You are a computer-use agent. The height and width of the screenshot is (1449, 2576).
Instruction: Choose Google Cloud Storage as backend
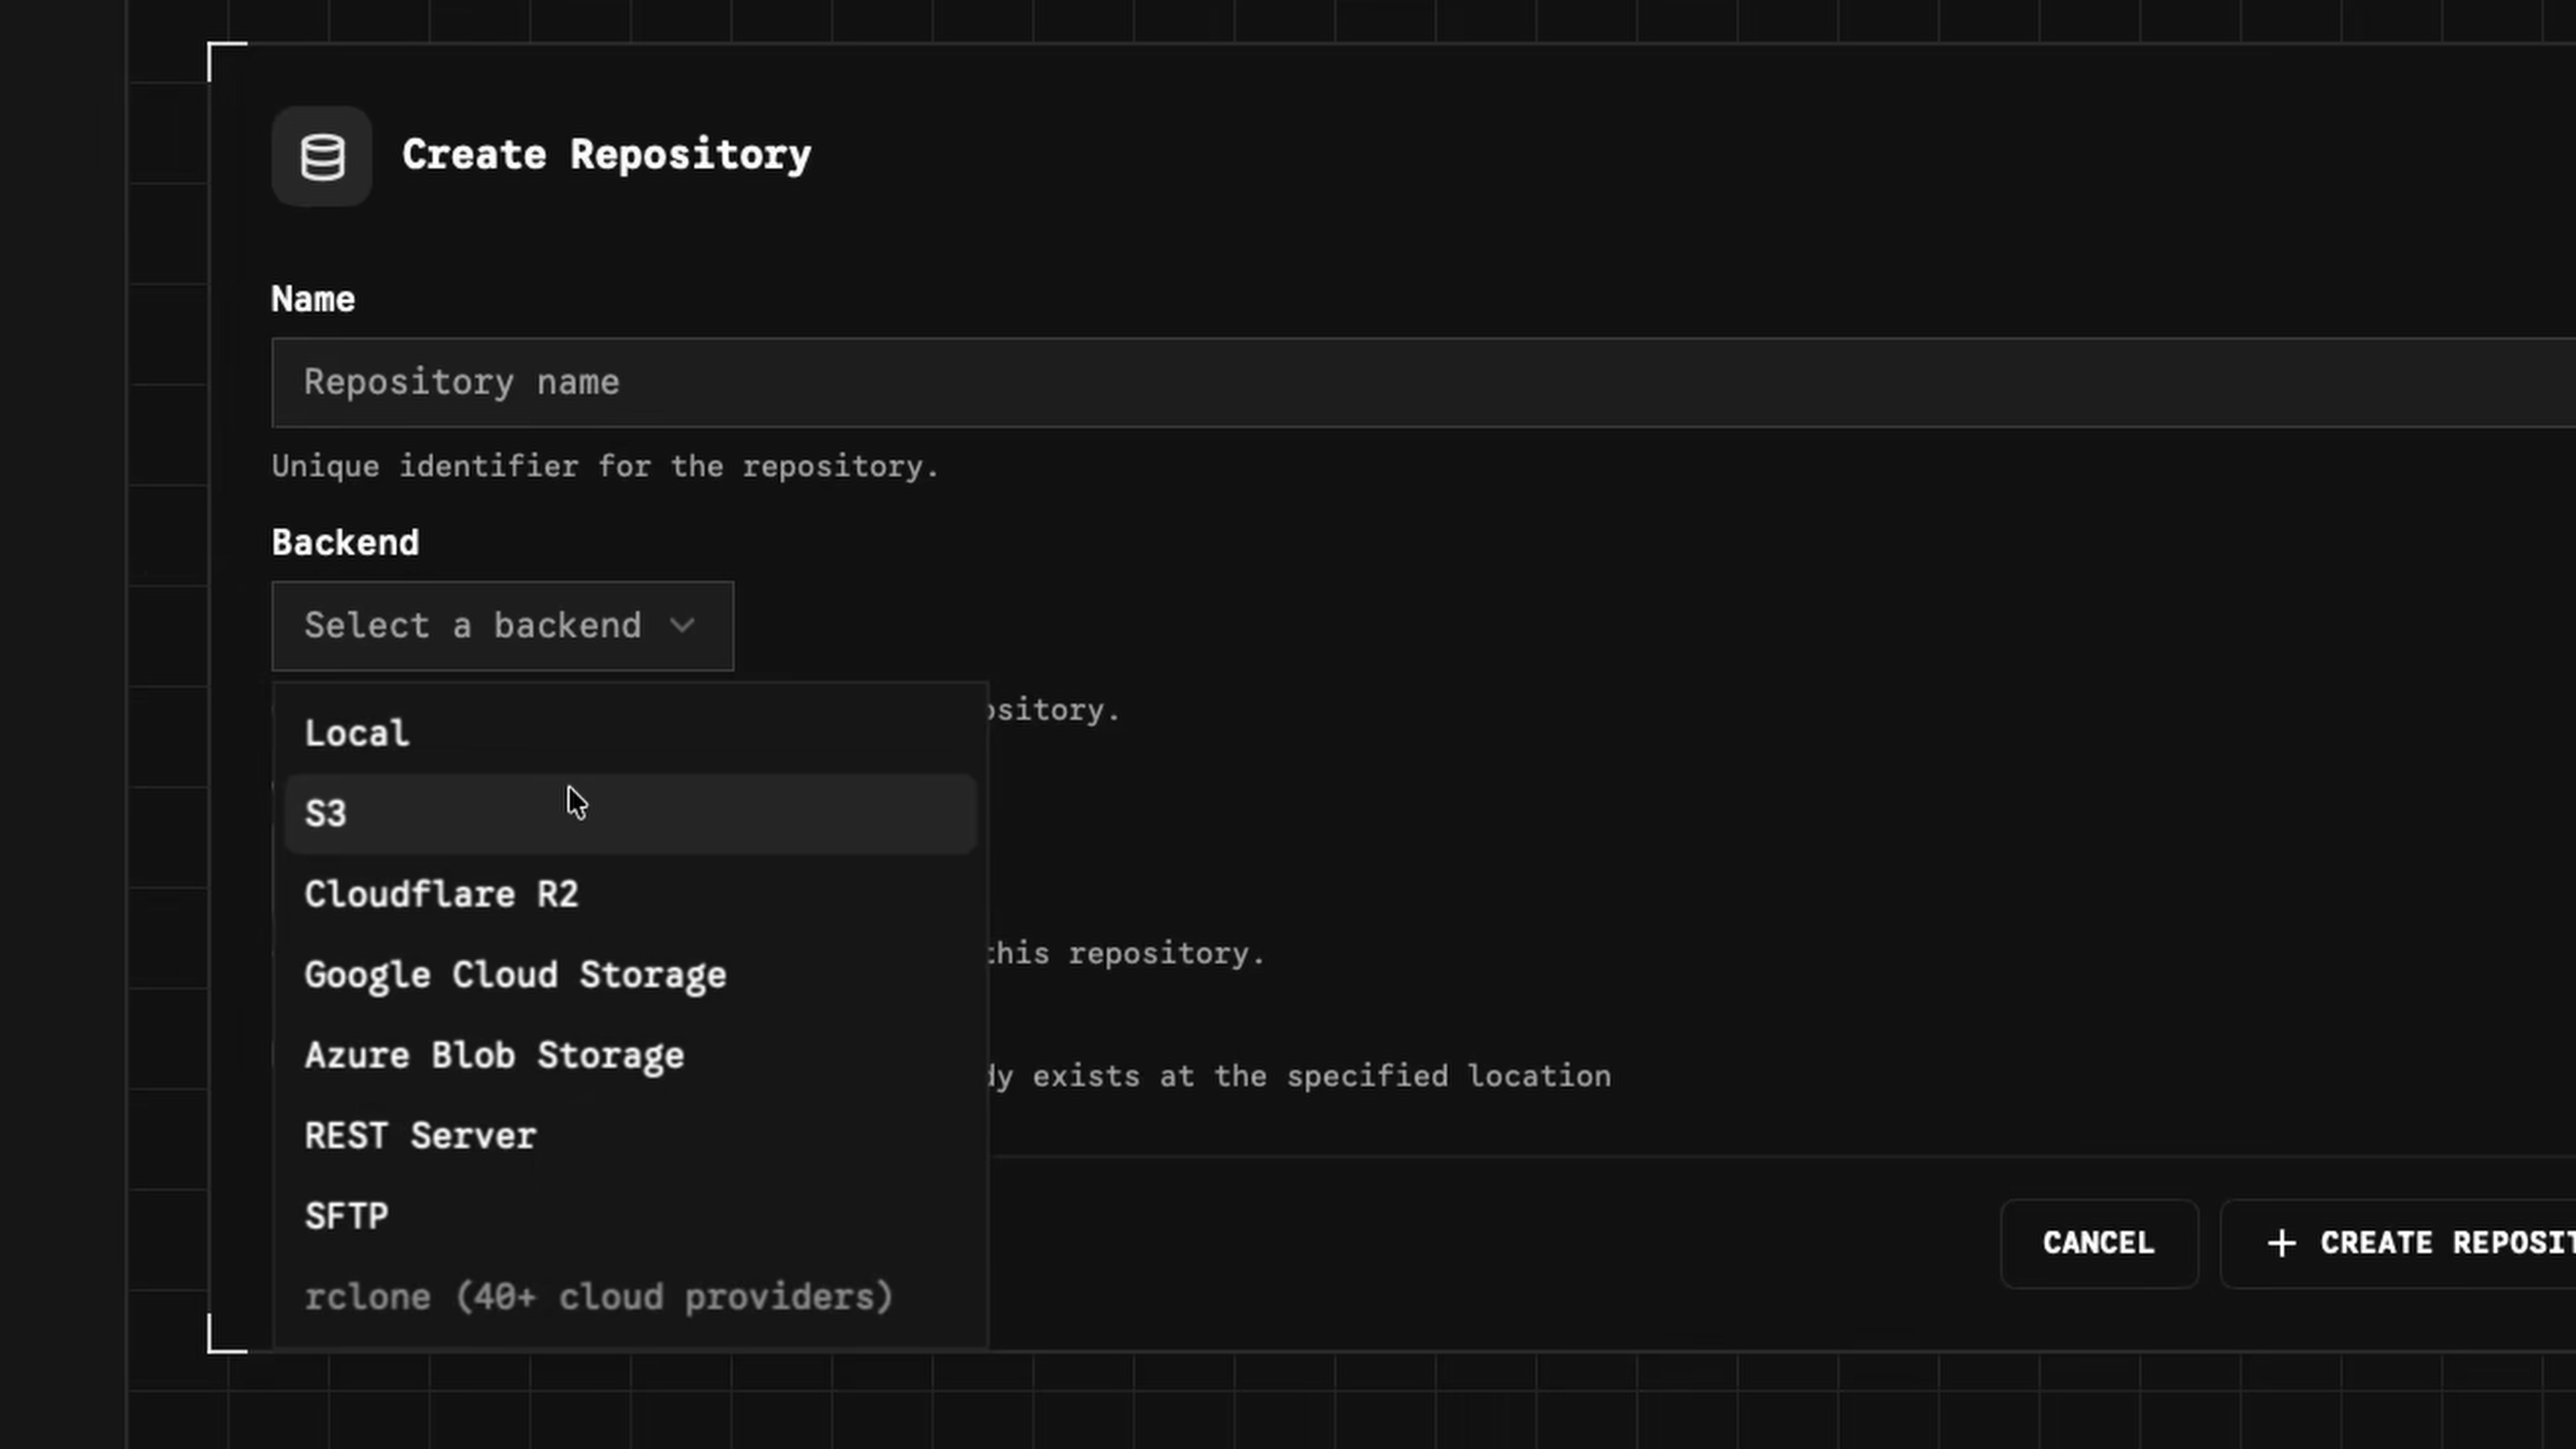tap(515, 975)
